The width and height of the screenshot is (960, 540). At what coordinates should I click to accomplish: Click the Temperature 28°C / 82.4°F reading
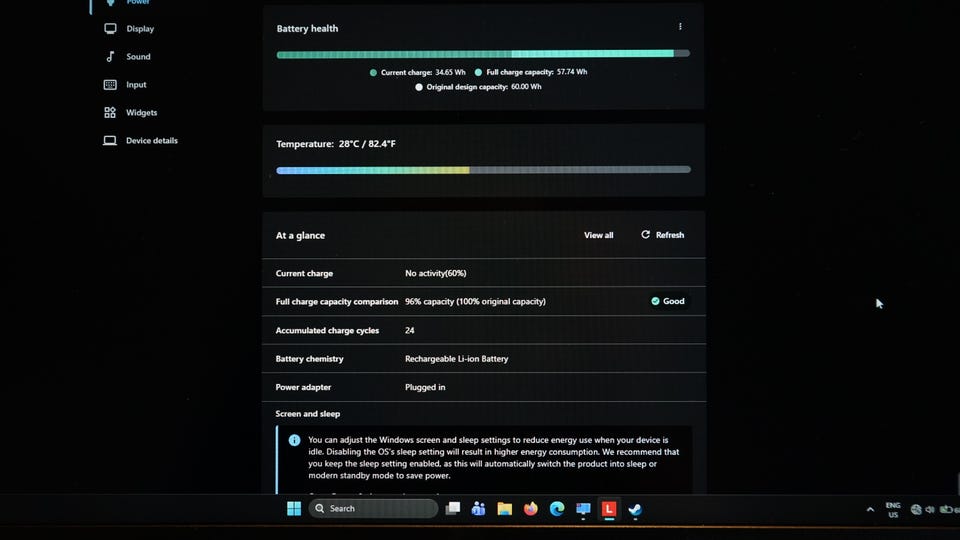336,144
